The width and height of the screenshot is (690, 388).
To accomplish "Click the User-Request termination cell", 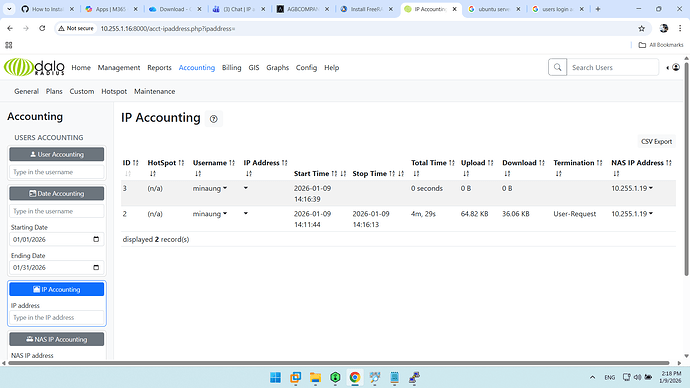I will click(575, 214).
